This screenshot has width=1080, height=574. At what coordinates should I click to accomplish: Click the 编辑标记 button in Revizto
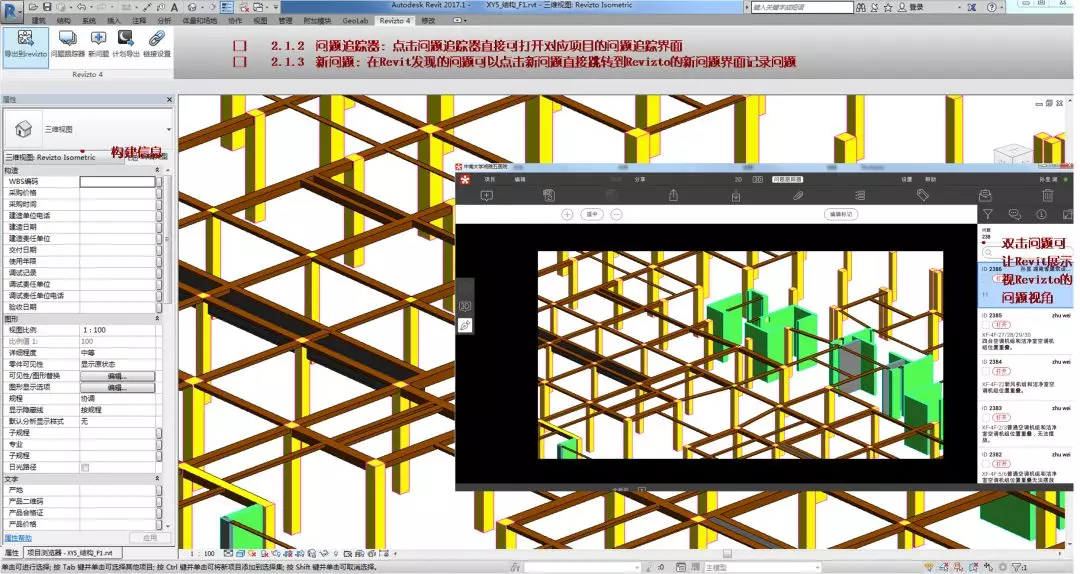click(840, 214)
